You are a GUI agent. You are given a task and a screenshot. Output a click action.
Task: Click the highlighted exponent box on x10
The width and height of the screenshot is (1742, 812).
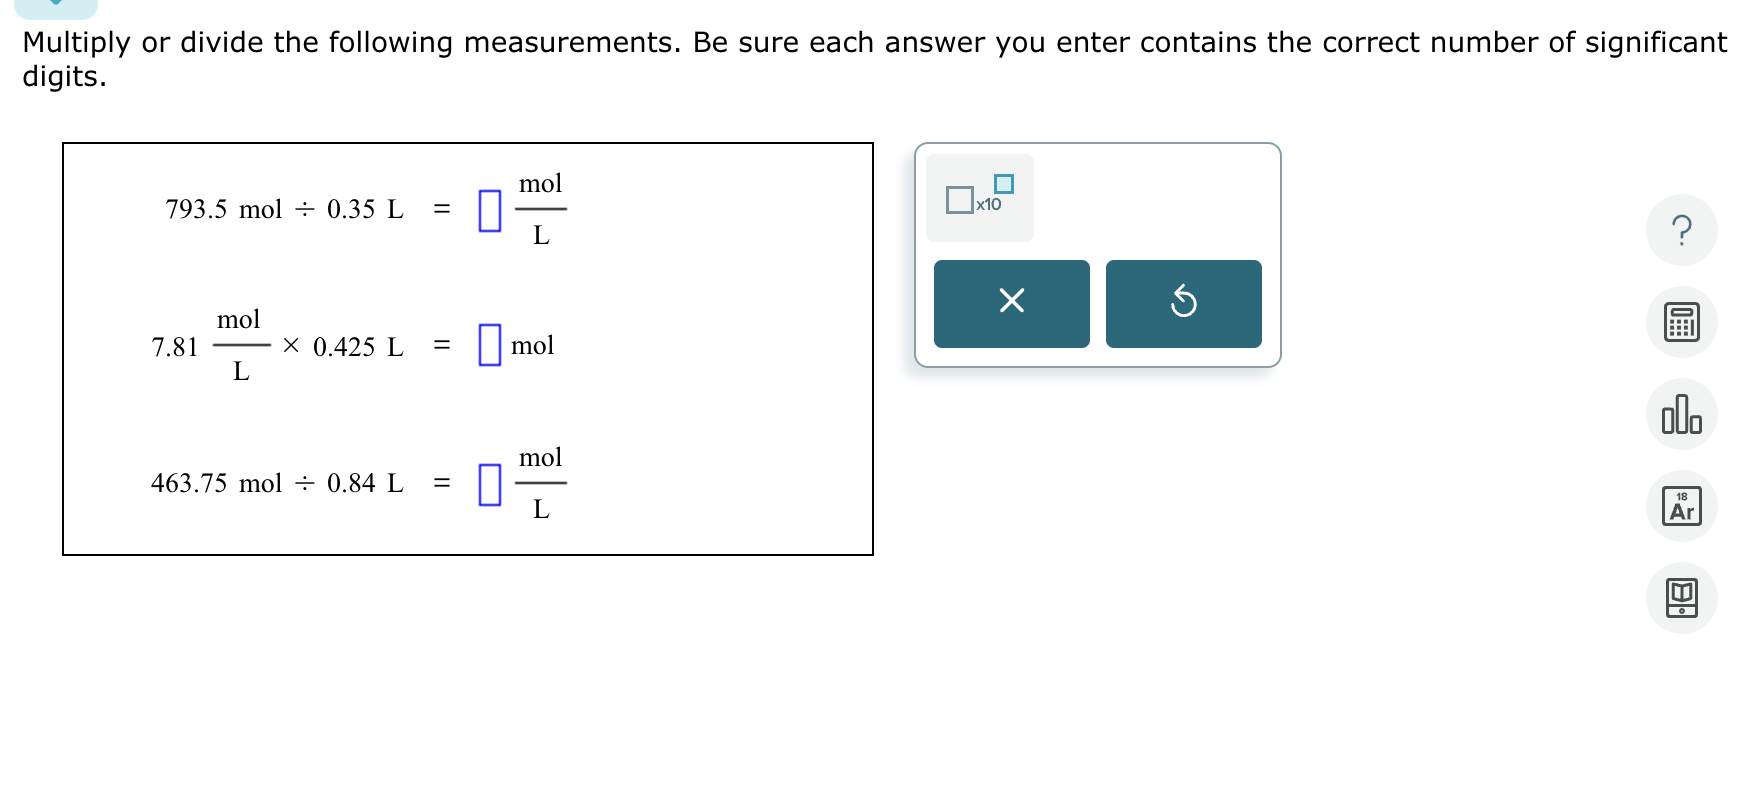click(1003, 184)
